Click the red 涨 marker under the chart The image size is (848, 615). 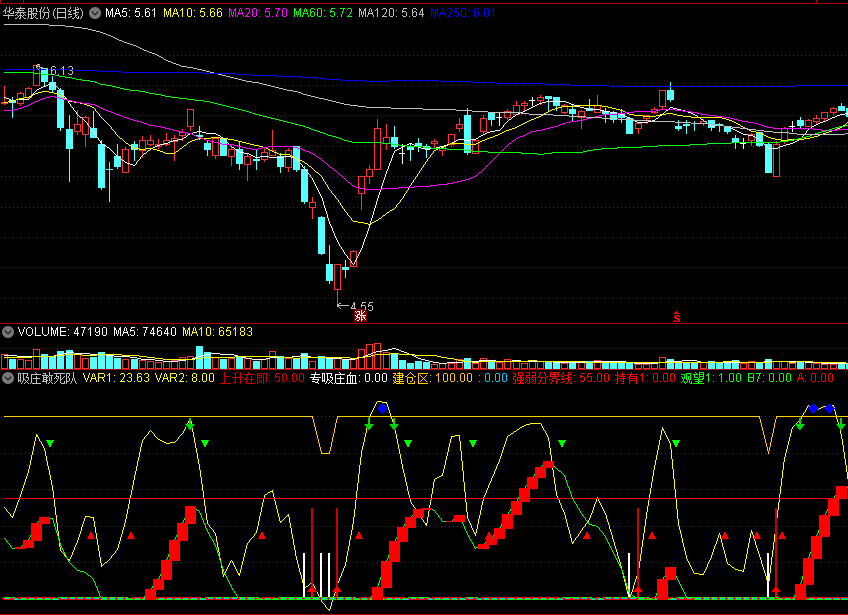(x=360, y=316)
